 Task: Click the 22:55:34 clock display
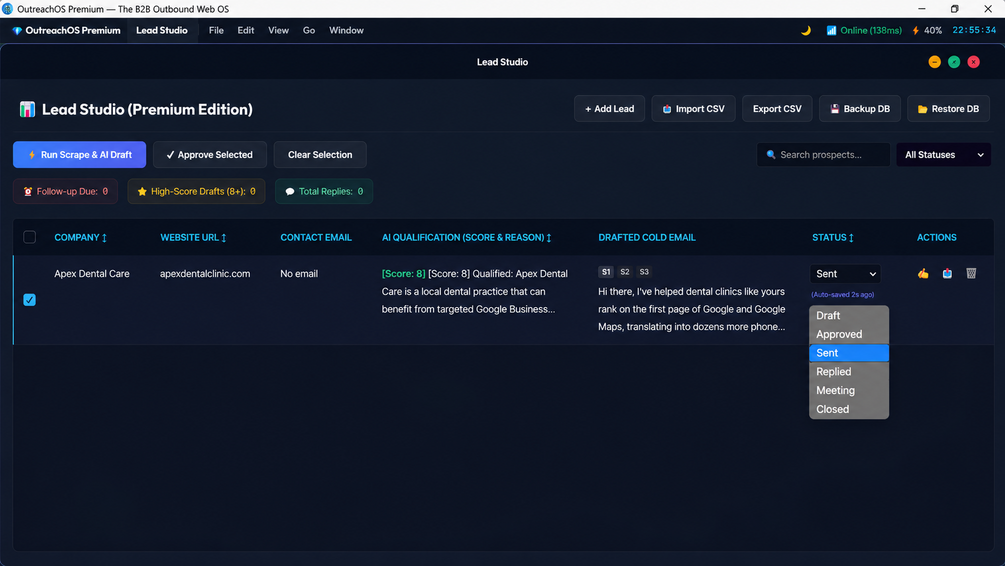coord(974,30)
